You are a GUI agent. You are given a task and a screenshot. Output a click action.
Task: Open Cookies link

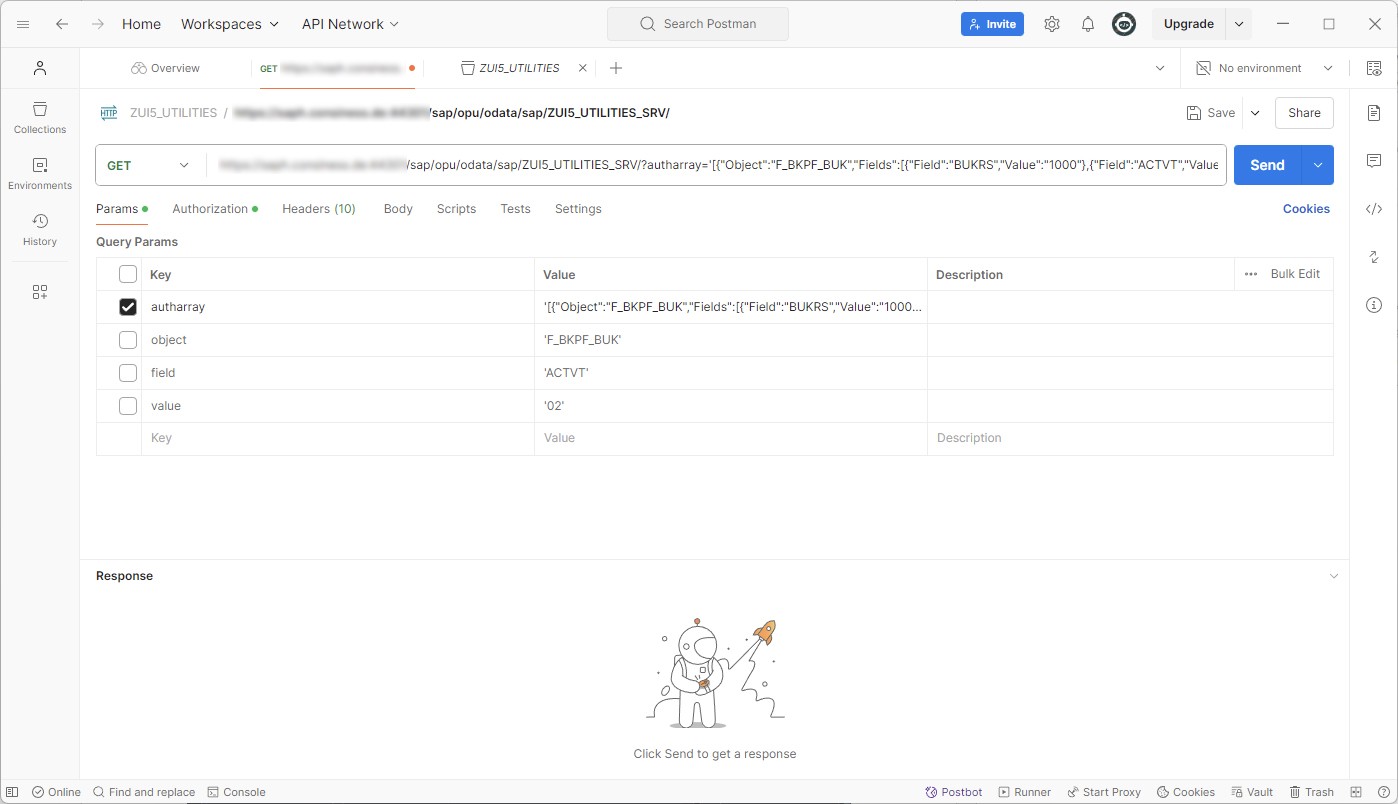1306,209
